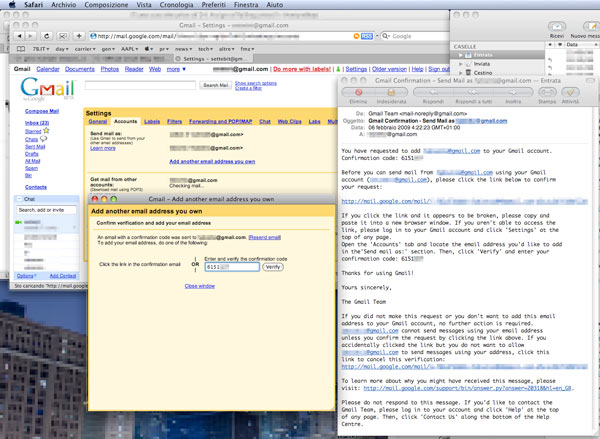The width and height of the screenshot is (600, 439).
Task: Open the 'tech' bookmarks folder dropdown
Action: click(205, 49)
